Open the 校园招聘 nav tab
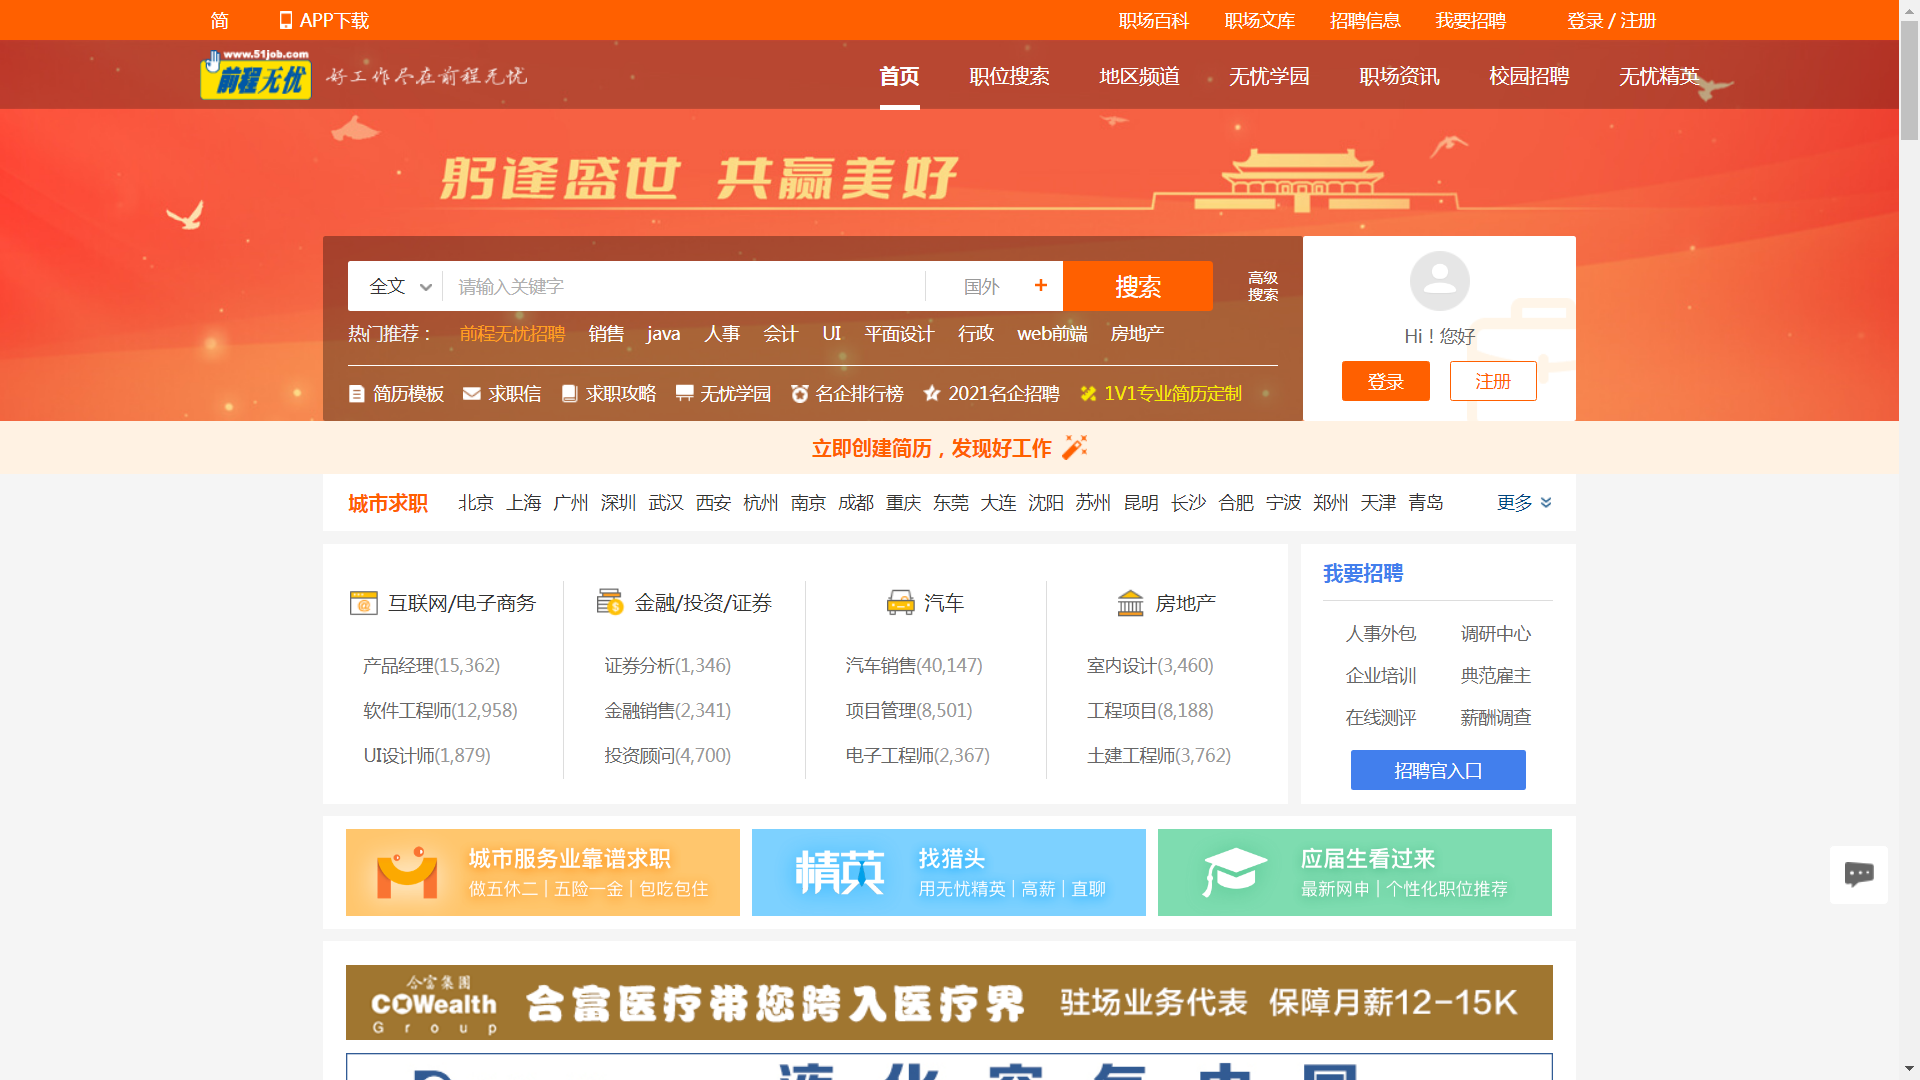1920x1080 pixels. [x=1529, y=76]
